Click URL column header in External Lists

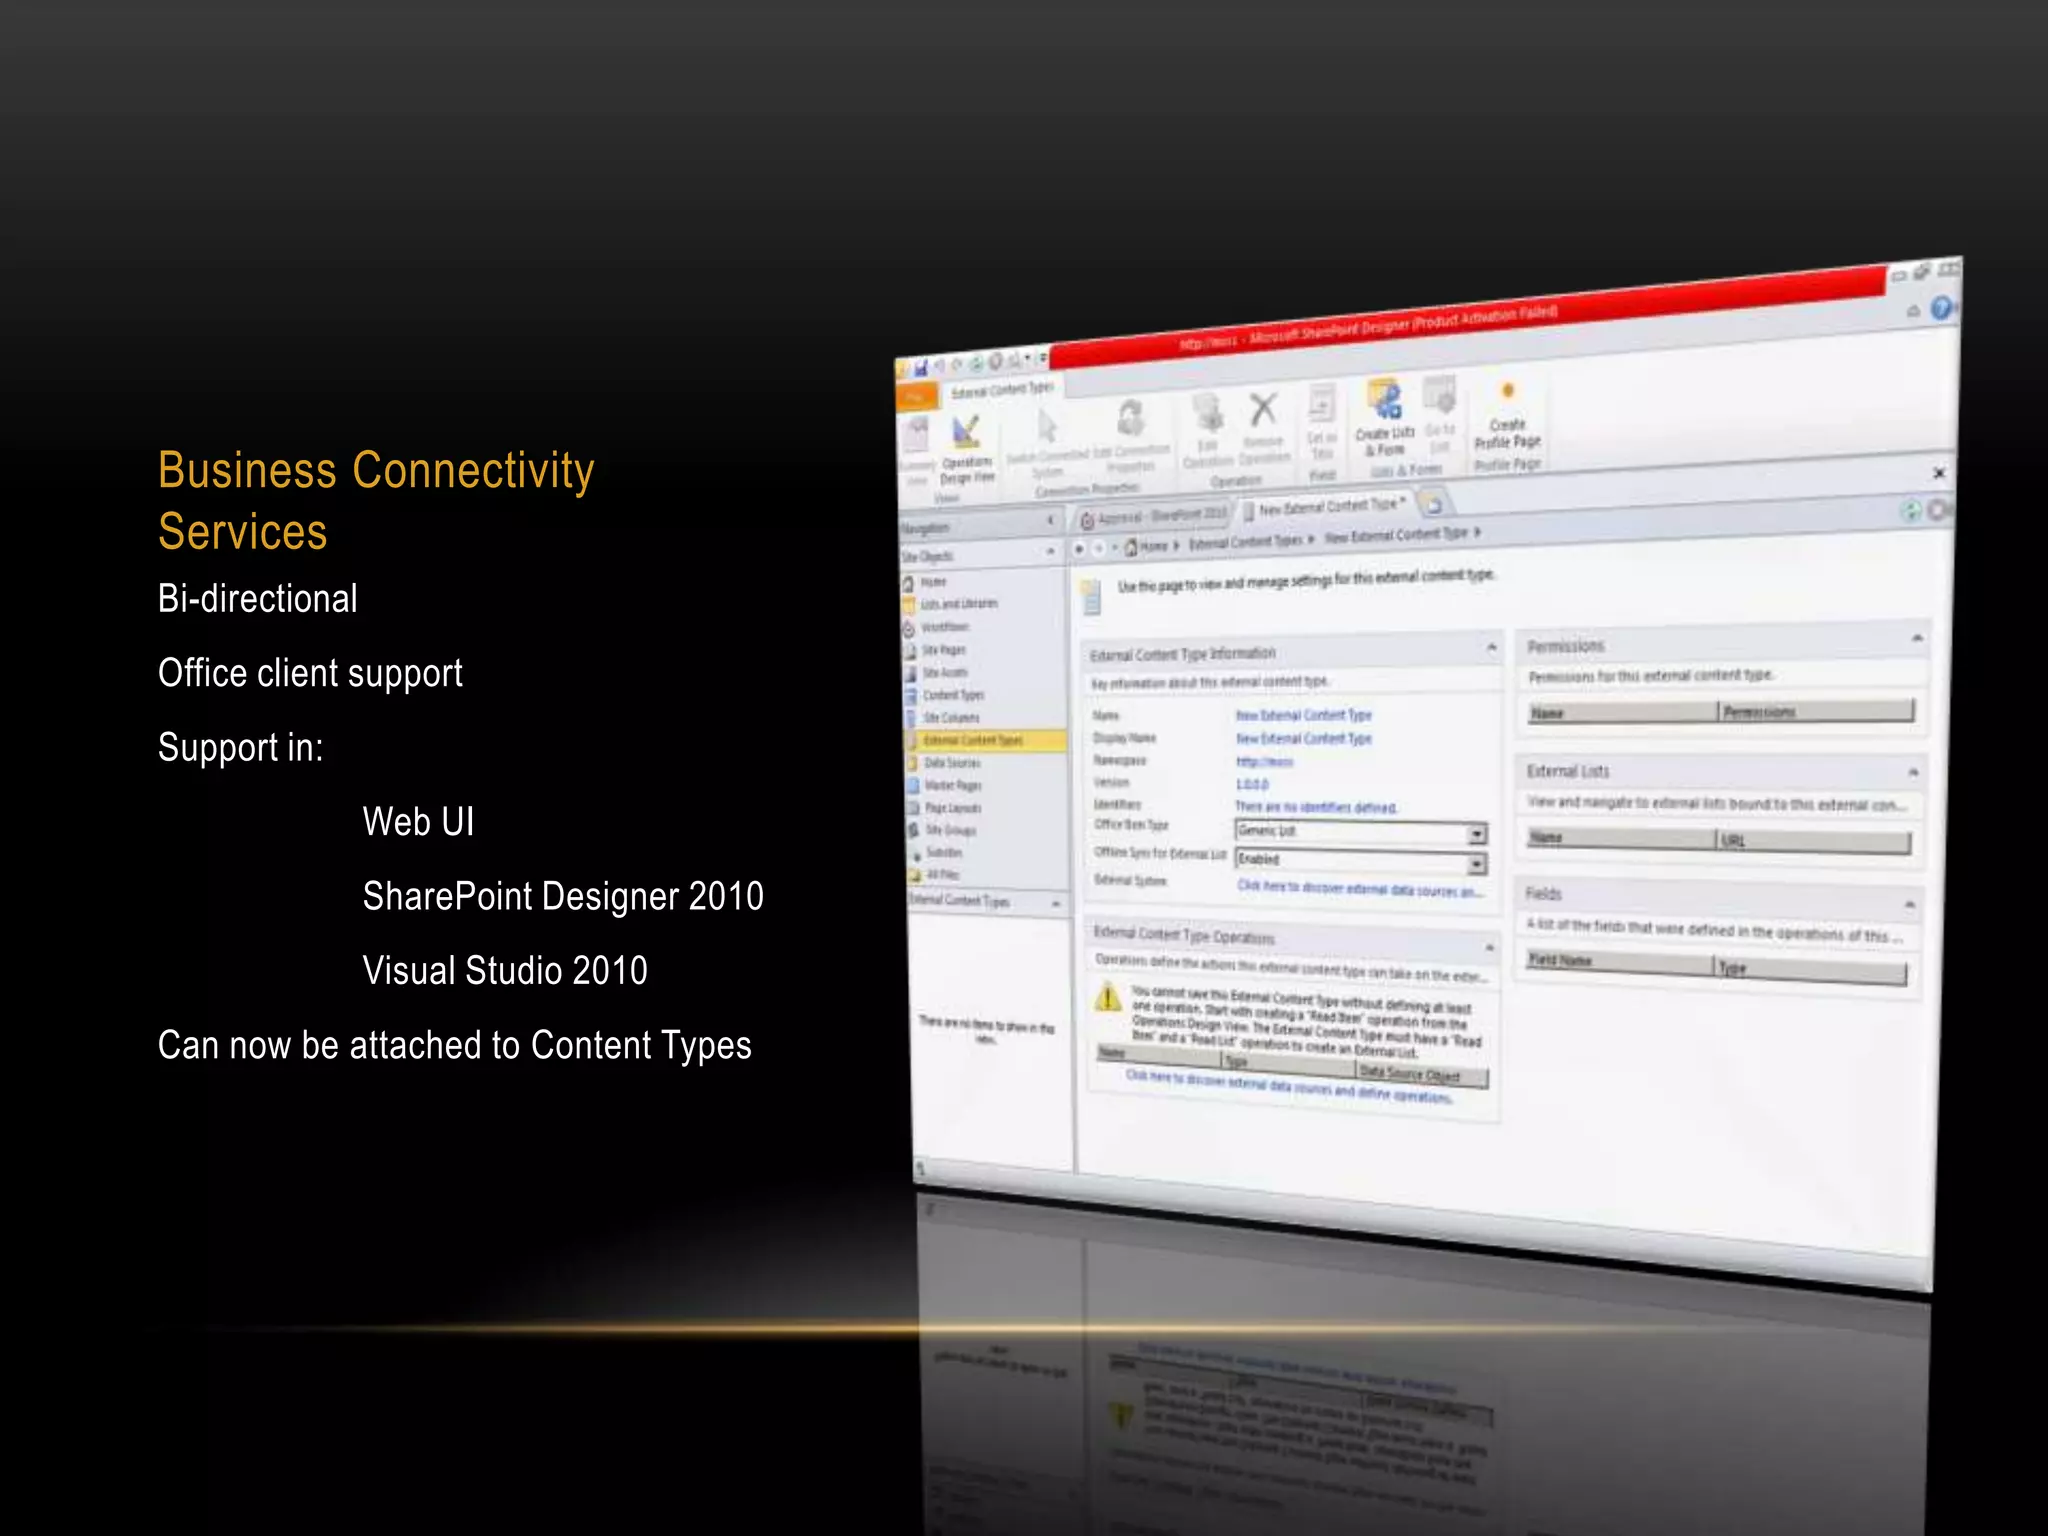[1812, 842]
